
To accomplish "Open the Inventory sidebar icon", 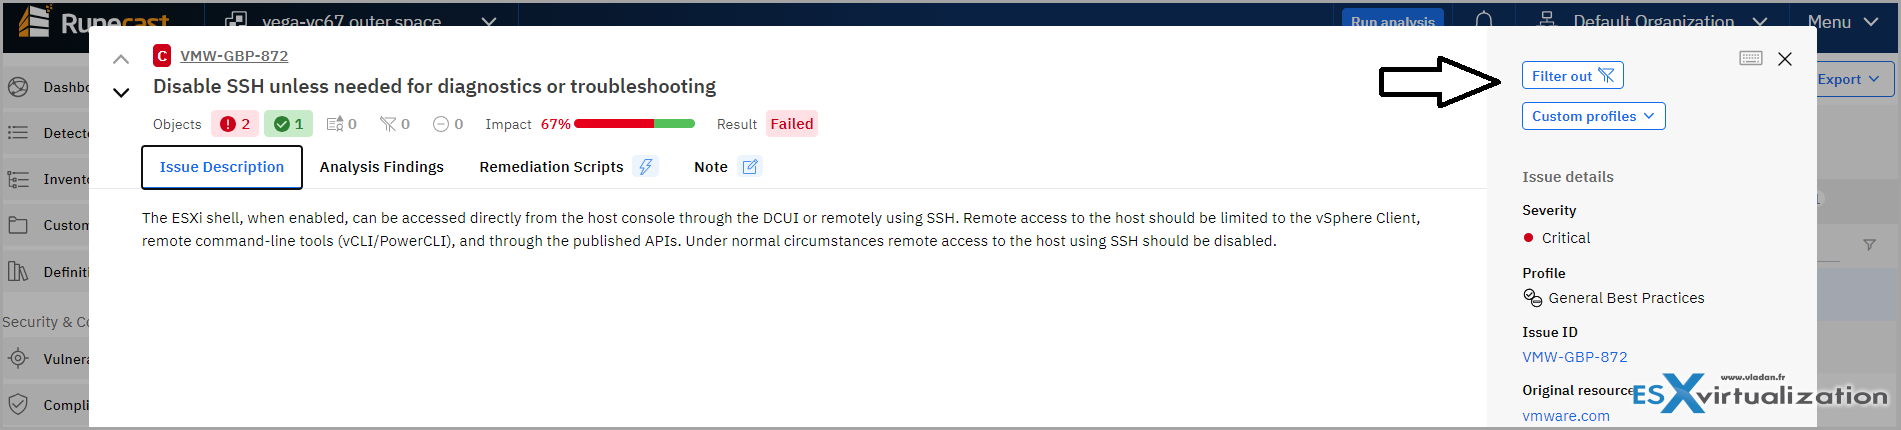I will [x=18, y=179].
